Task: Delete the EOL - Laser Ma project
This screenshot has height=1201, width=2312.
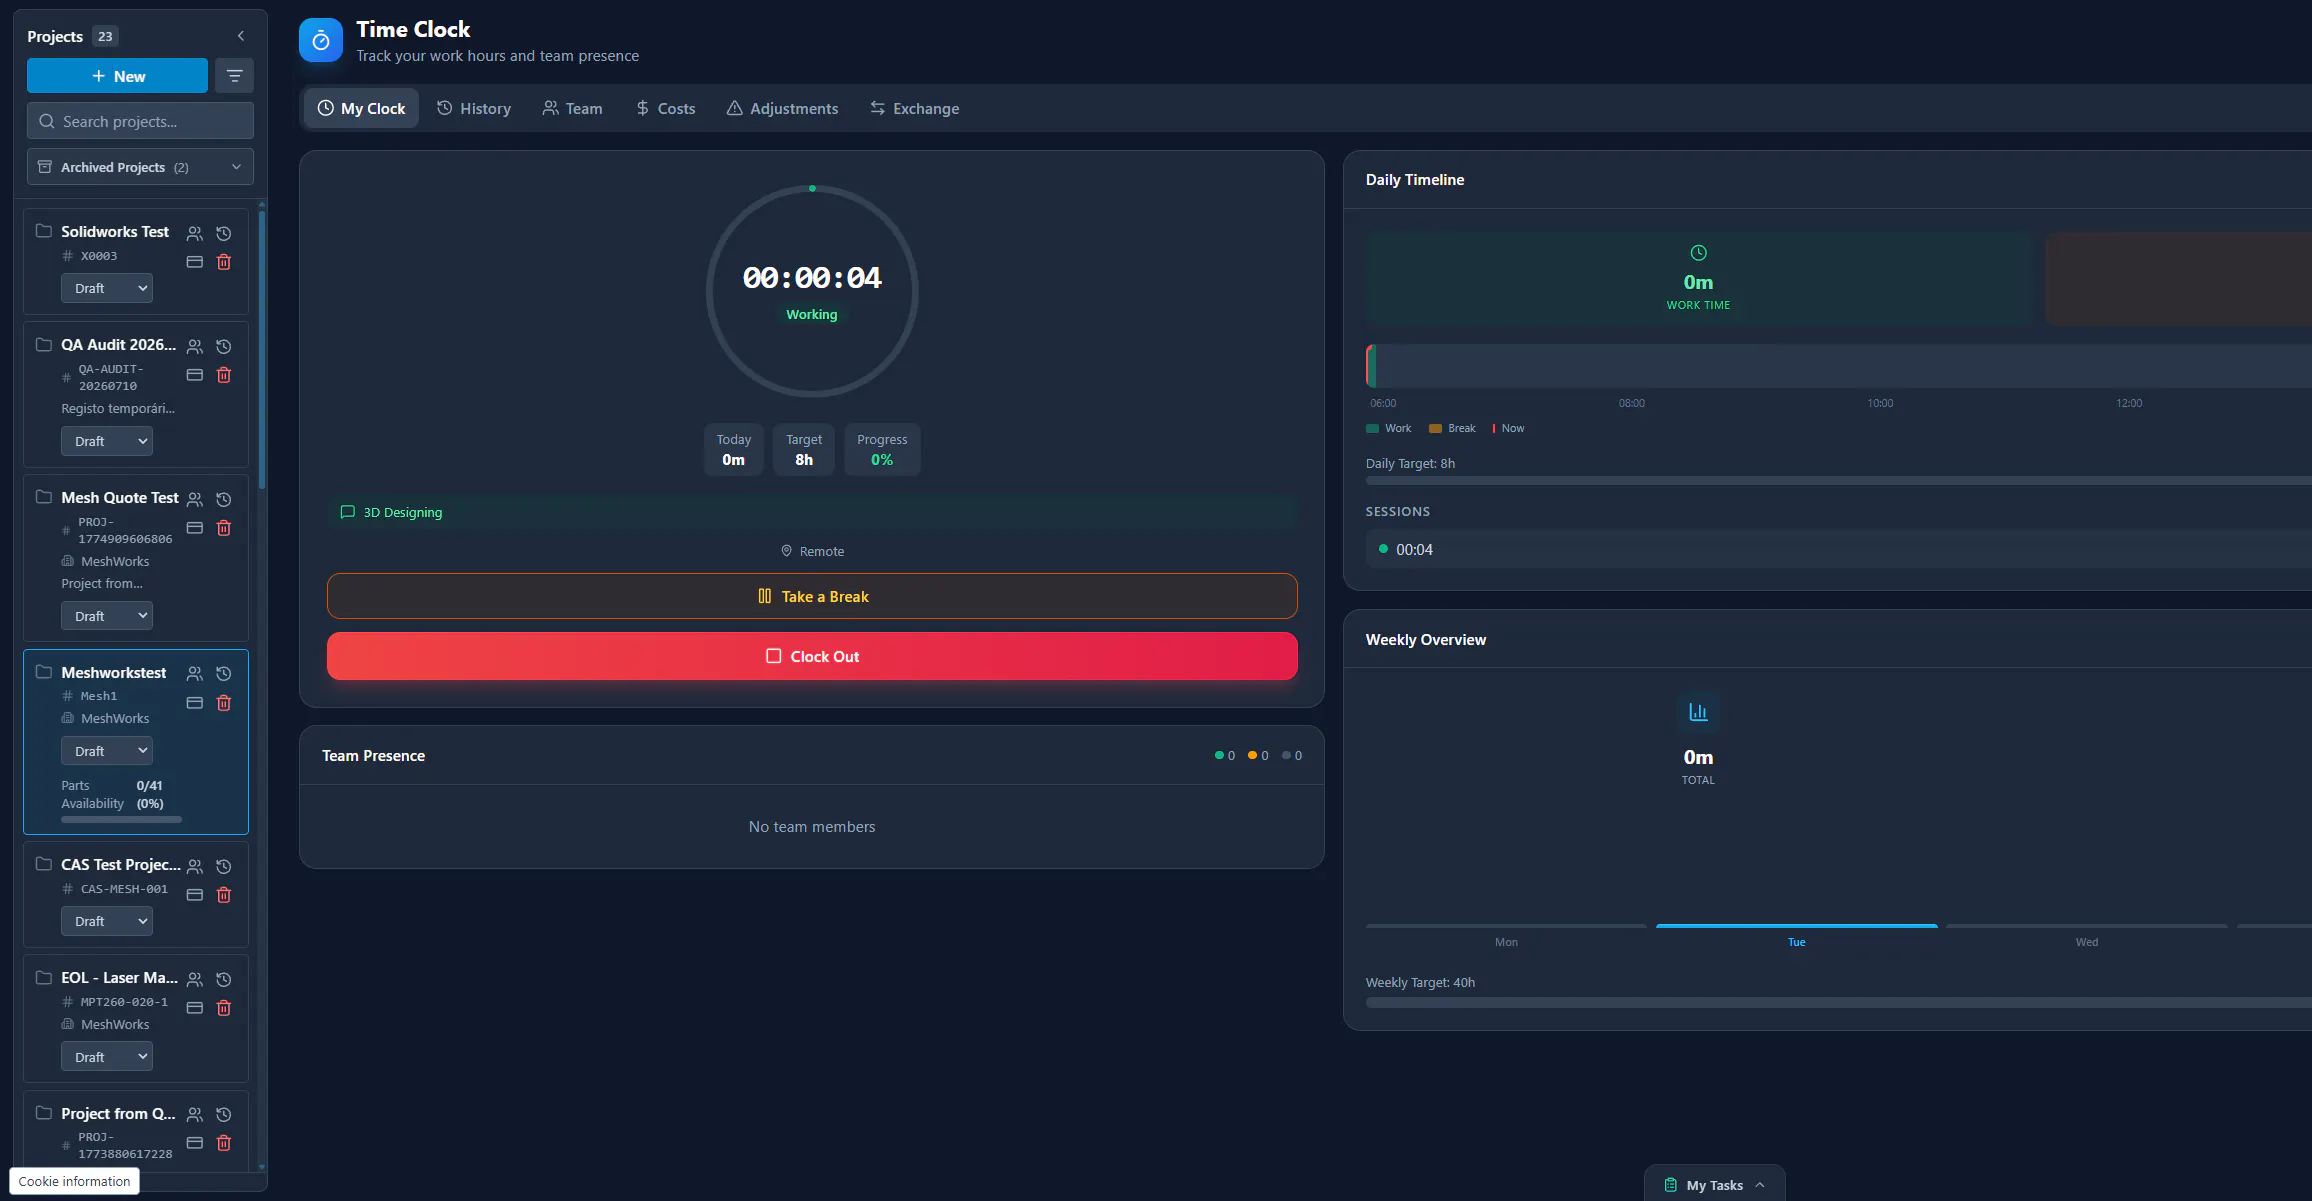Action: tap(224, 1008)
